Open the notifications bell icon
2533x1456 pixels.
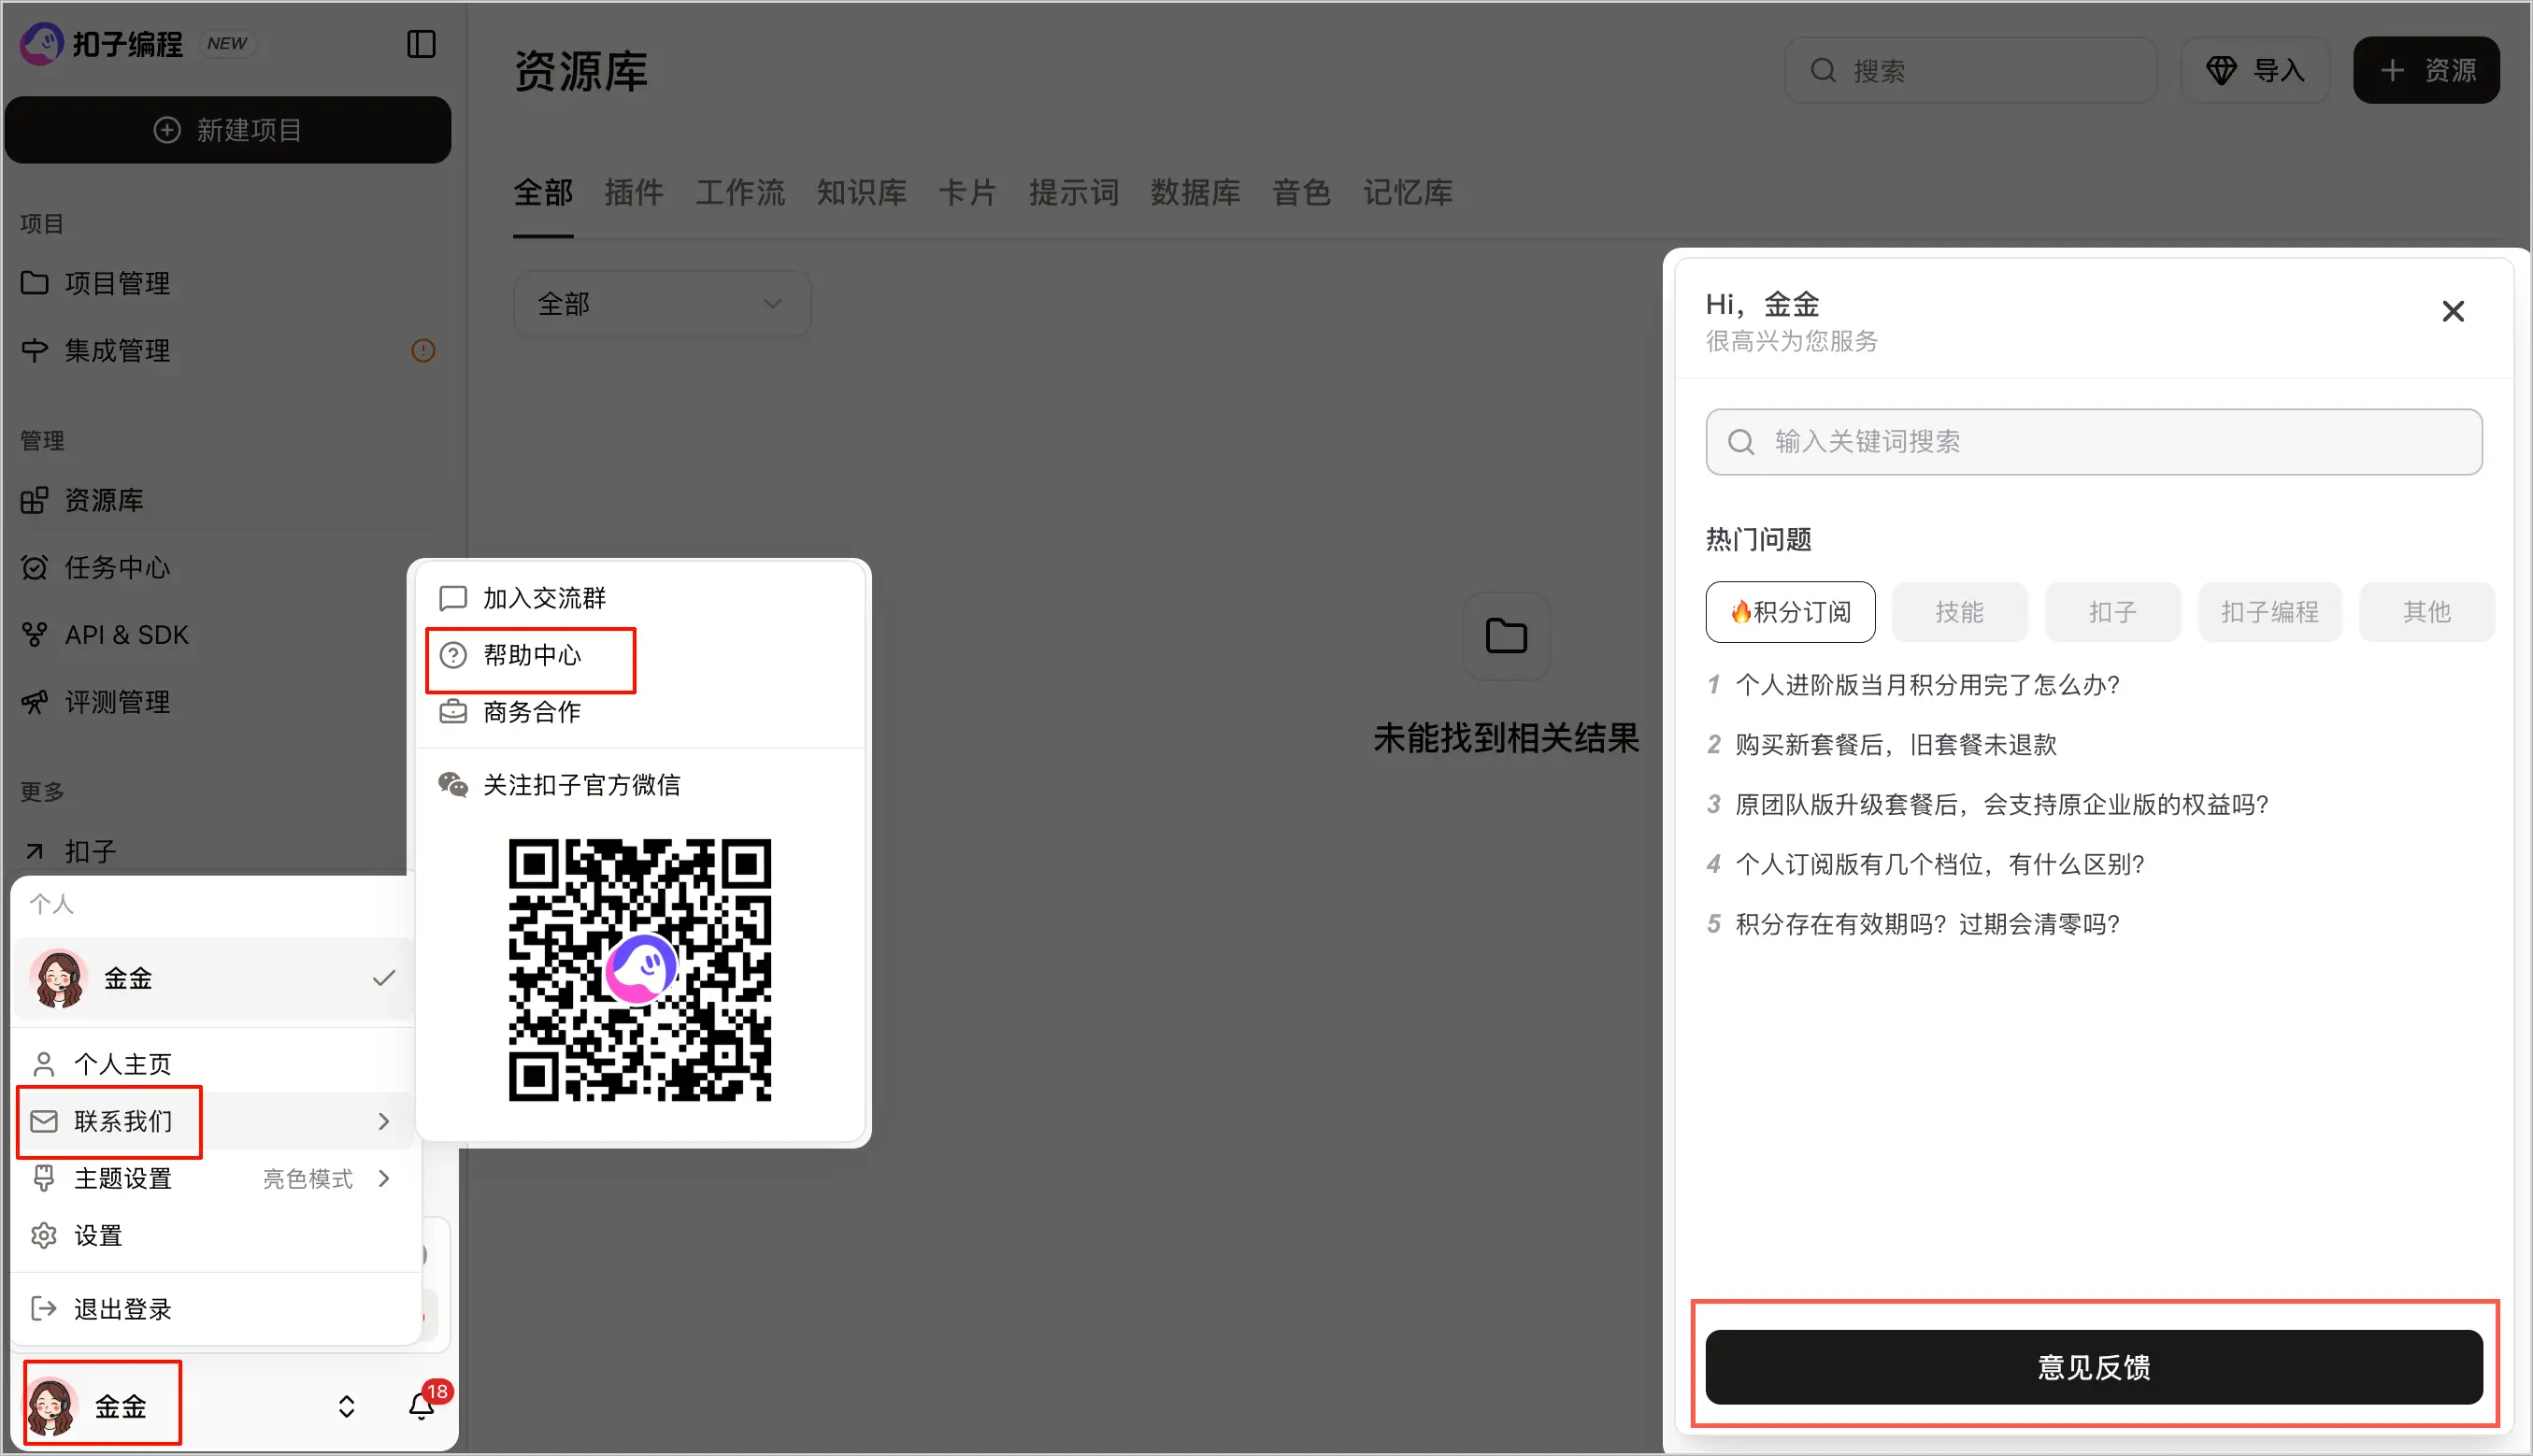tap(421, 1406)
